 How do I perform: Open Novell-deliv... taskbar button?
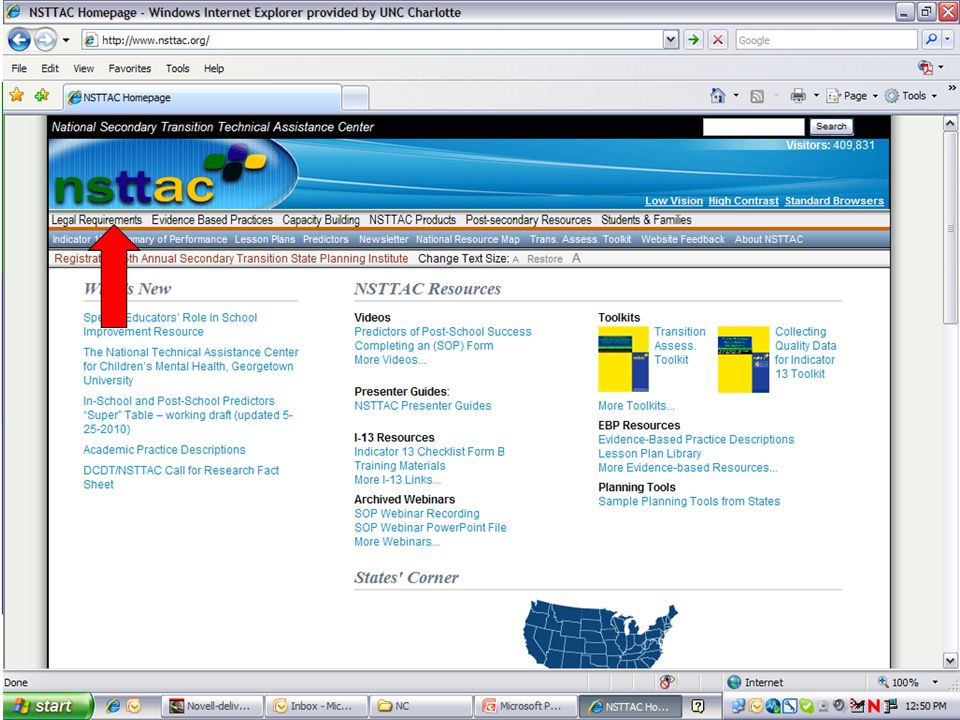212,707
